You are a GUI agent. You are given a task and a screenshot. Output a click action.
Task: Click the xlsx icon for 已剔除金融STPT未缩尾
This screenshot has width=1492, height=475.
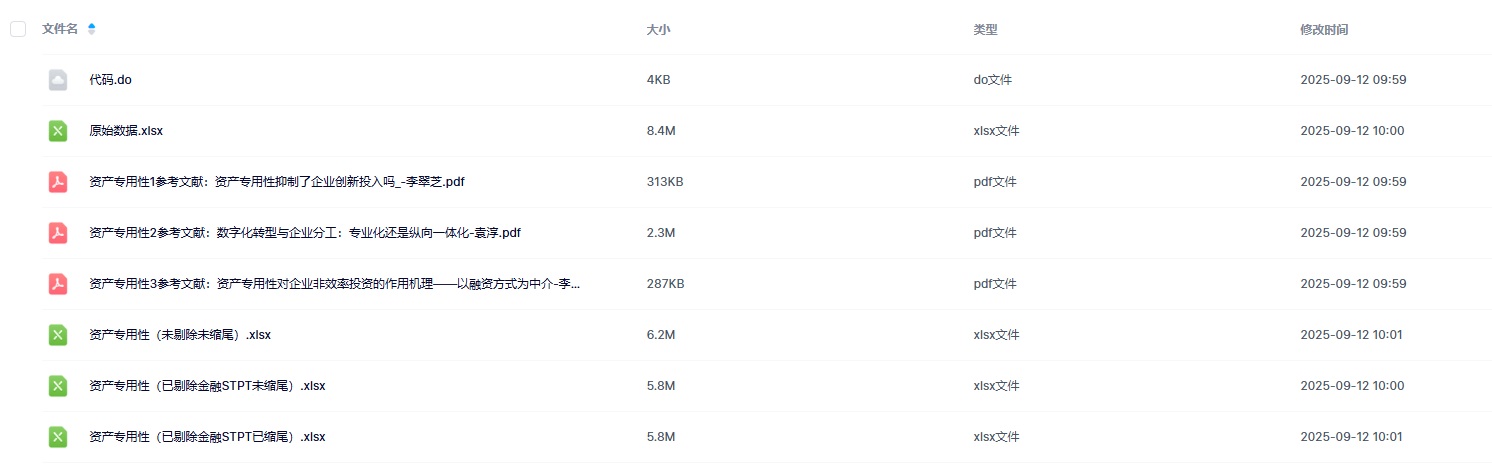pyautogui.click(x=58, y=386)
